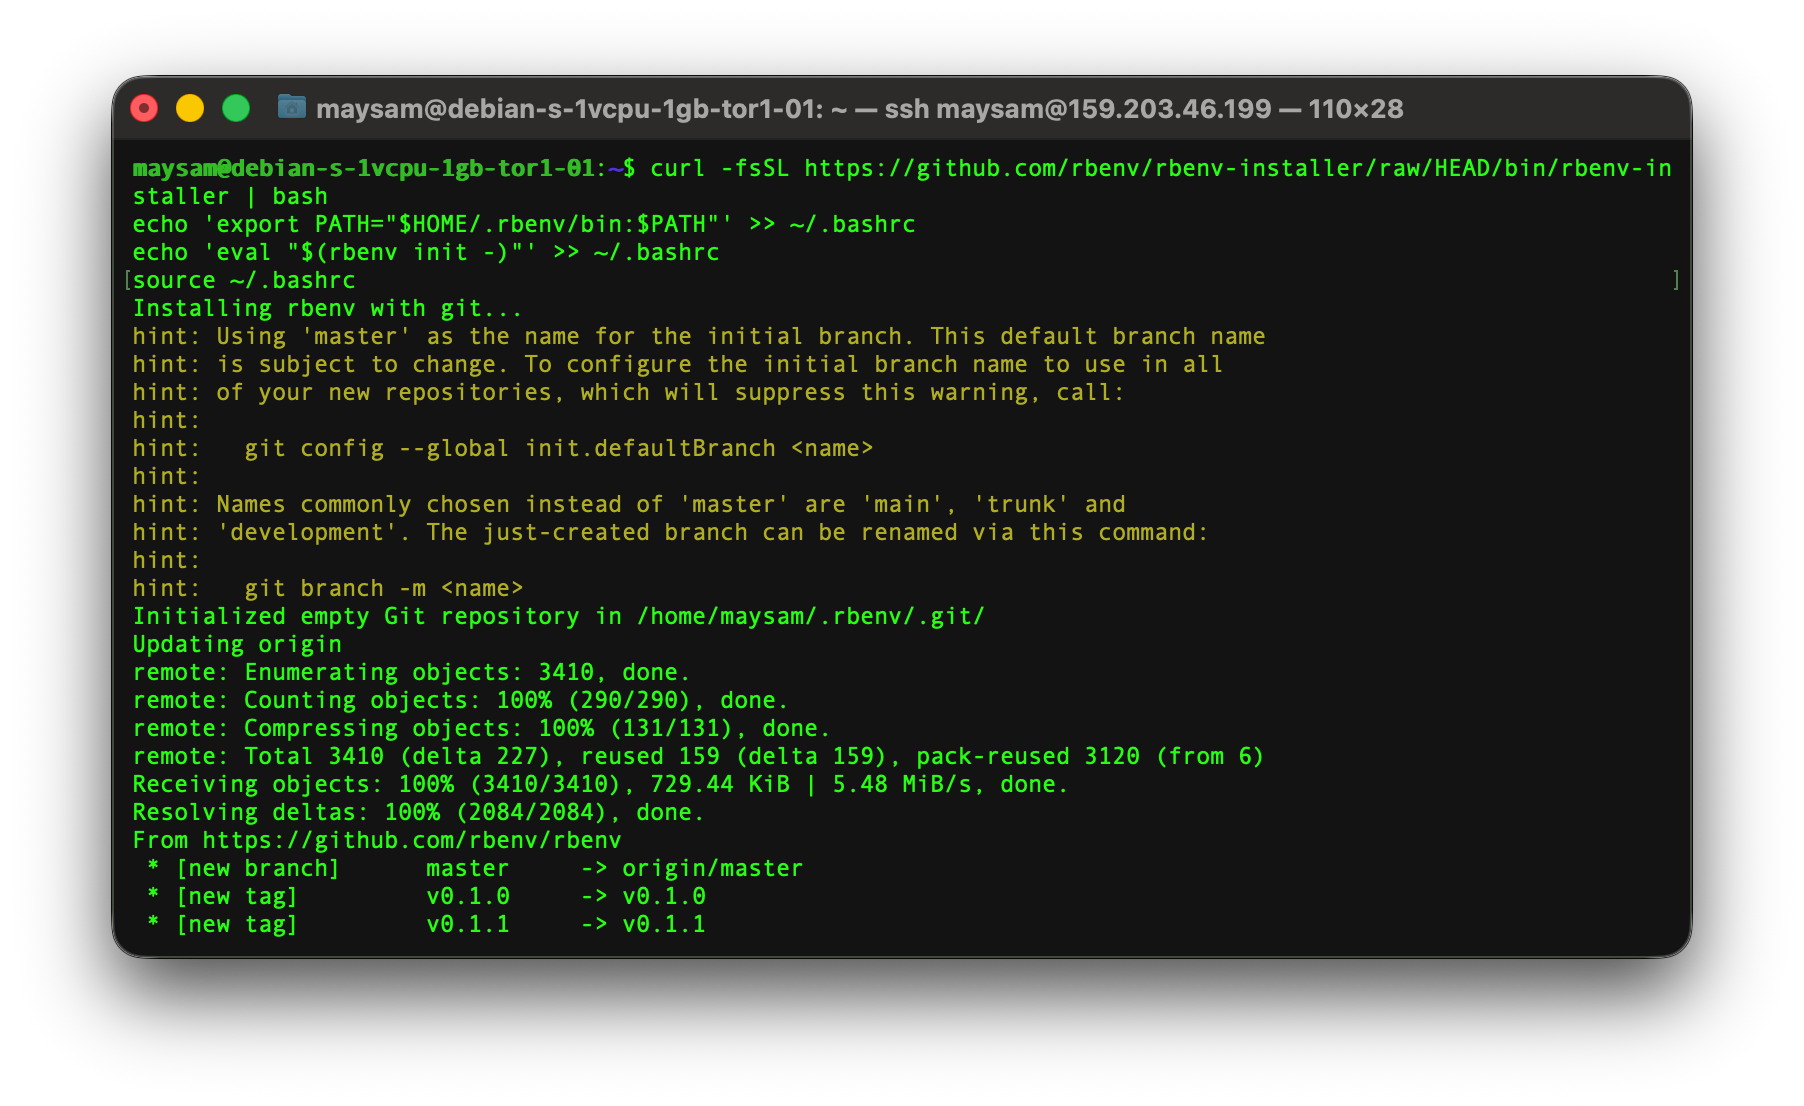
Task: Click the '[new tag] v0.1.1' line
Action: pyautogui.click(x=426, y=924)
